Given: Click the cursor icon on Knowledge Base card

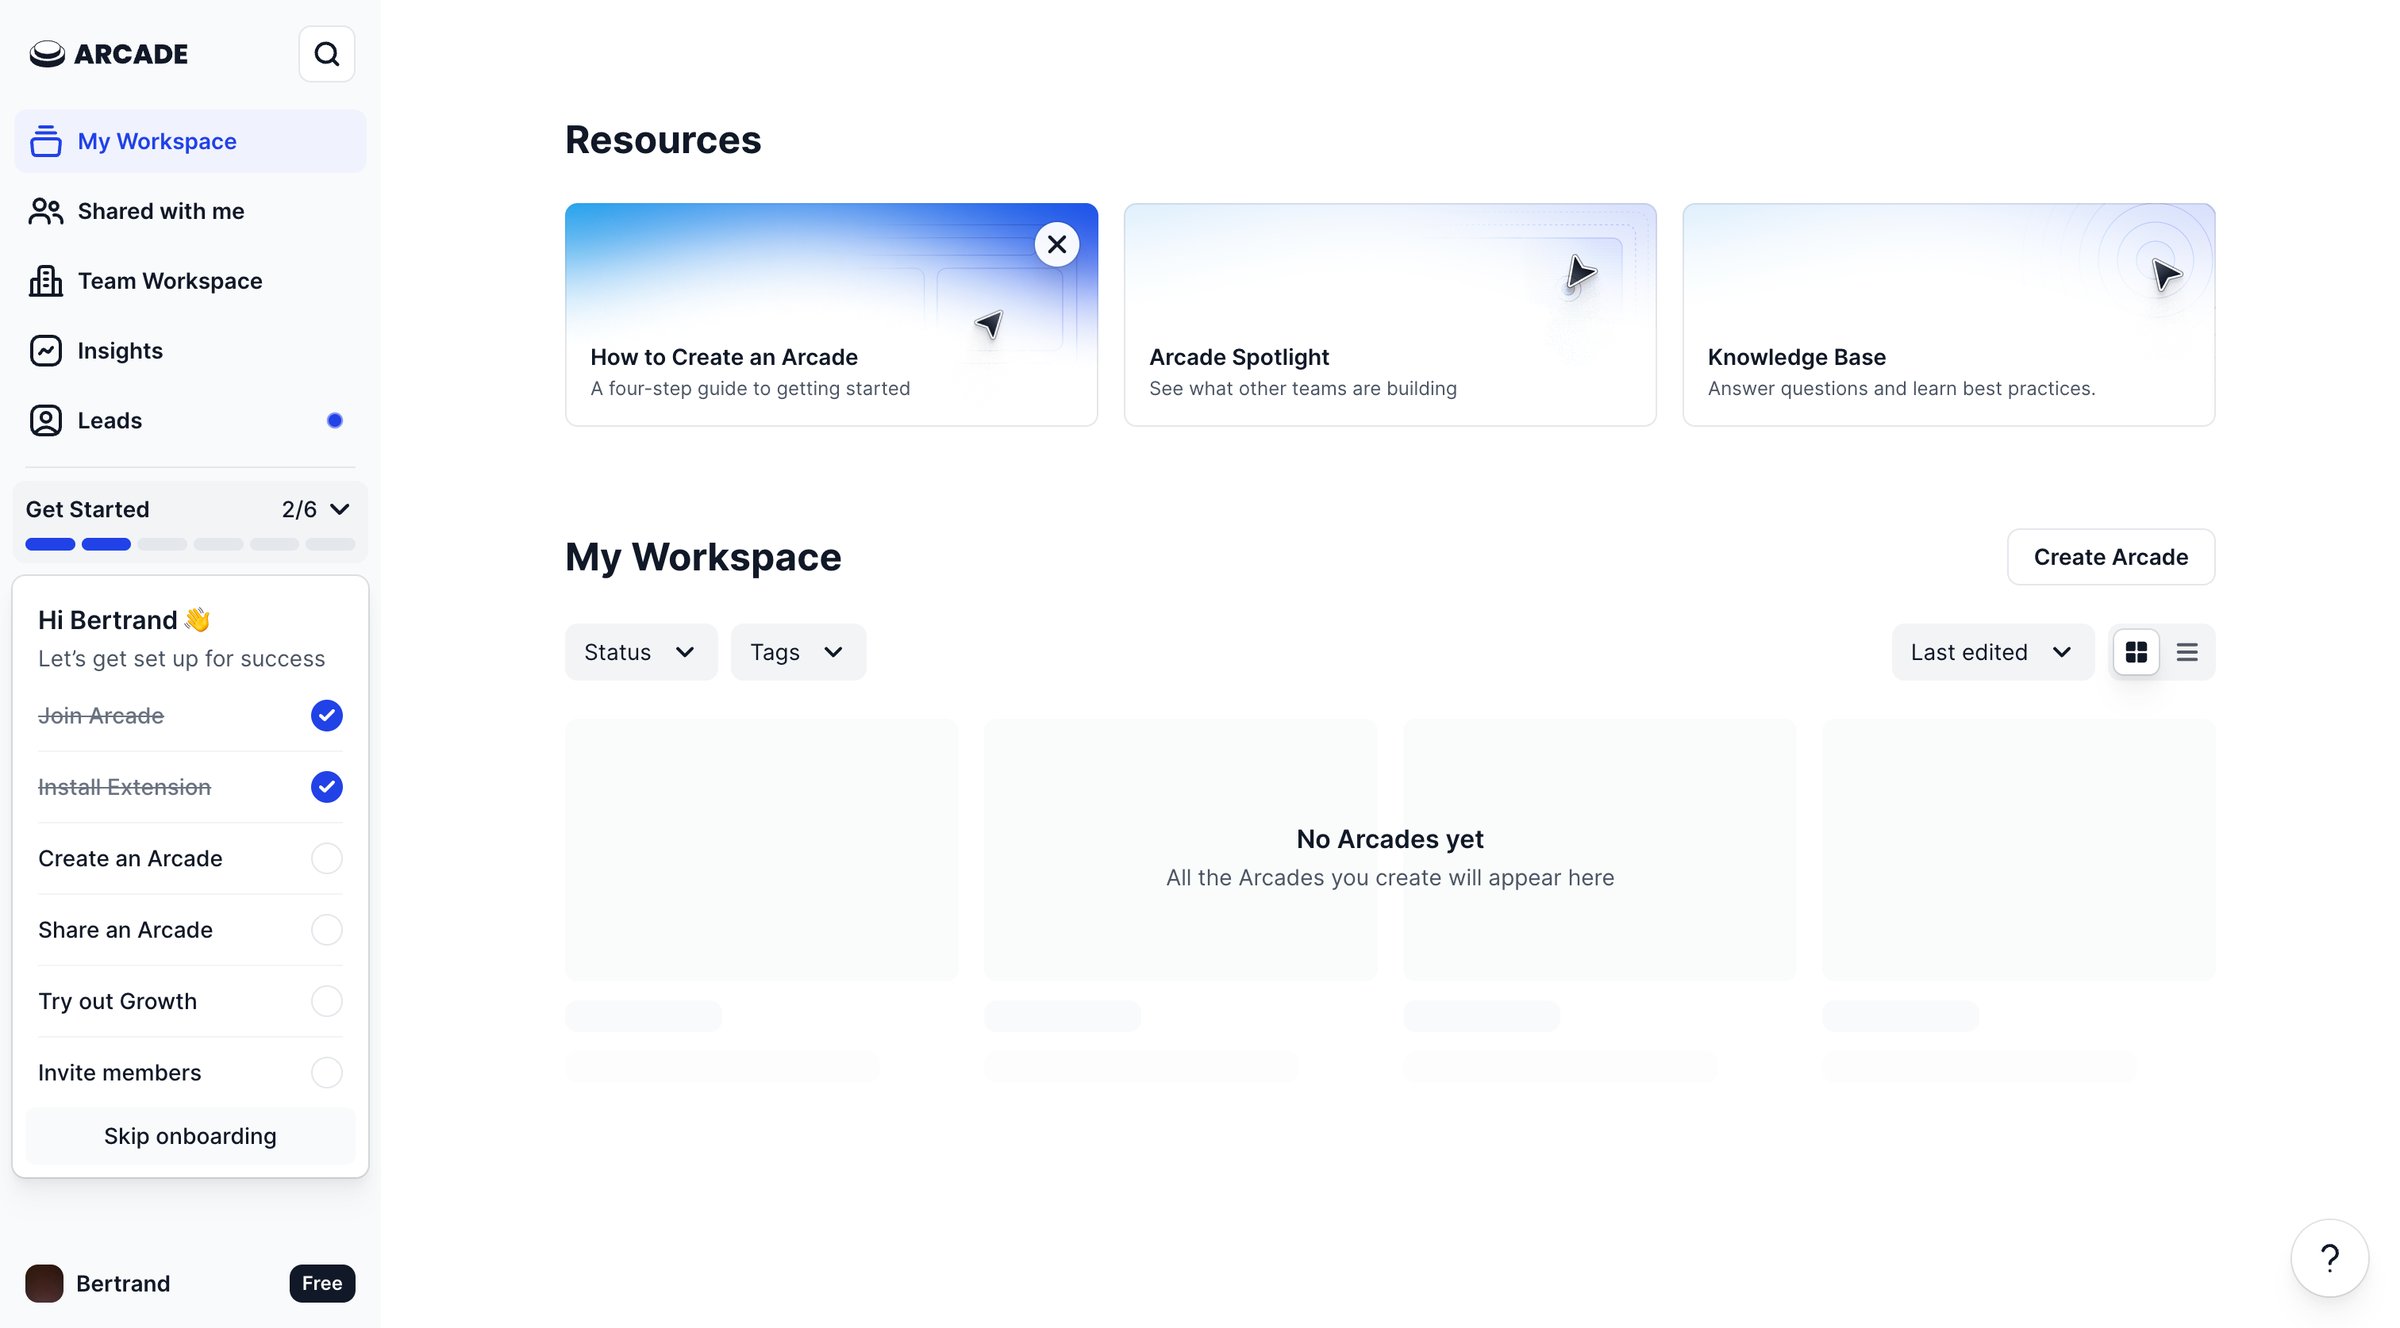Looking at the screenshot, I should (x=2165, y=275).
